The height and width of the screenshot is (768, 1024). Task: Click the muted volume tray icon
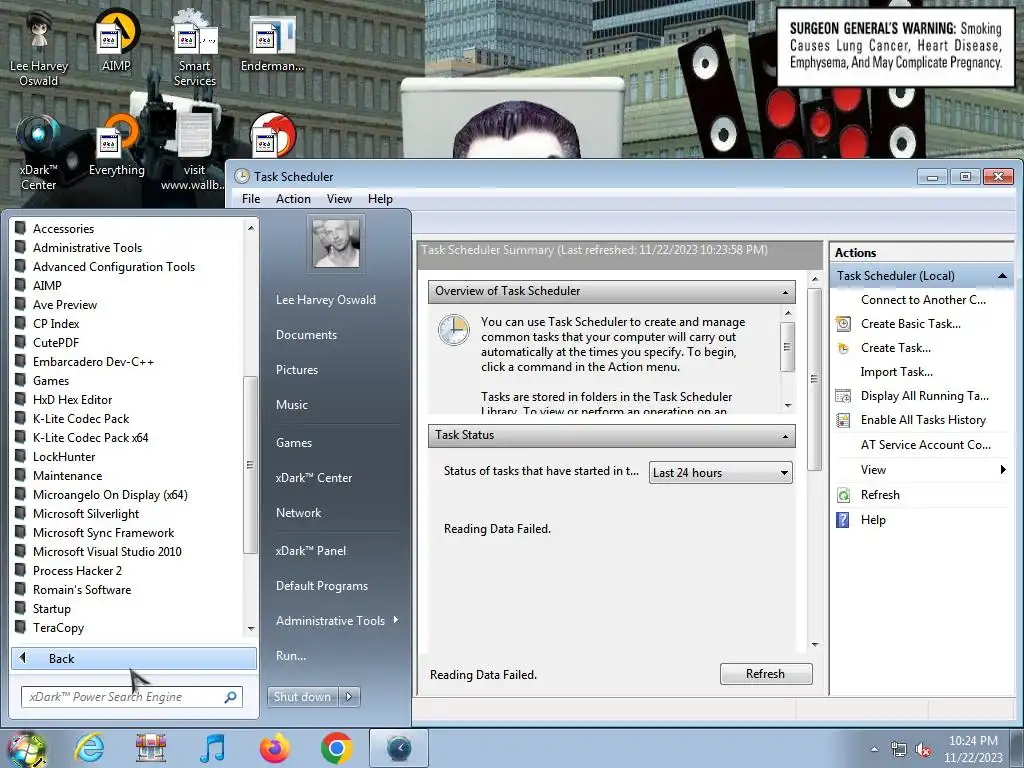(923, 750)
